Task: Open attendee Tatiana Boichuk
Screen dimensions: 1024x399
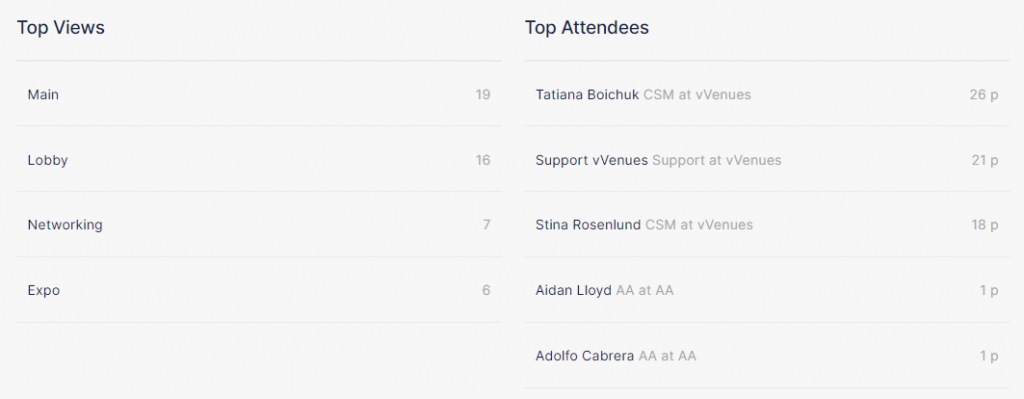Action: tap(767, 94)
